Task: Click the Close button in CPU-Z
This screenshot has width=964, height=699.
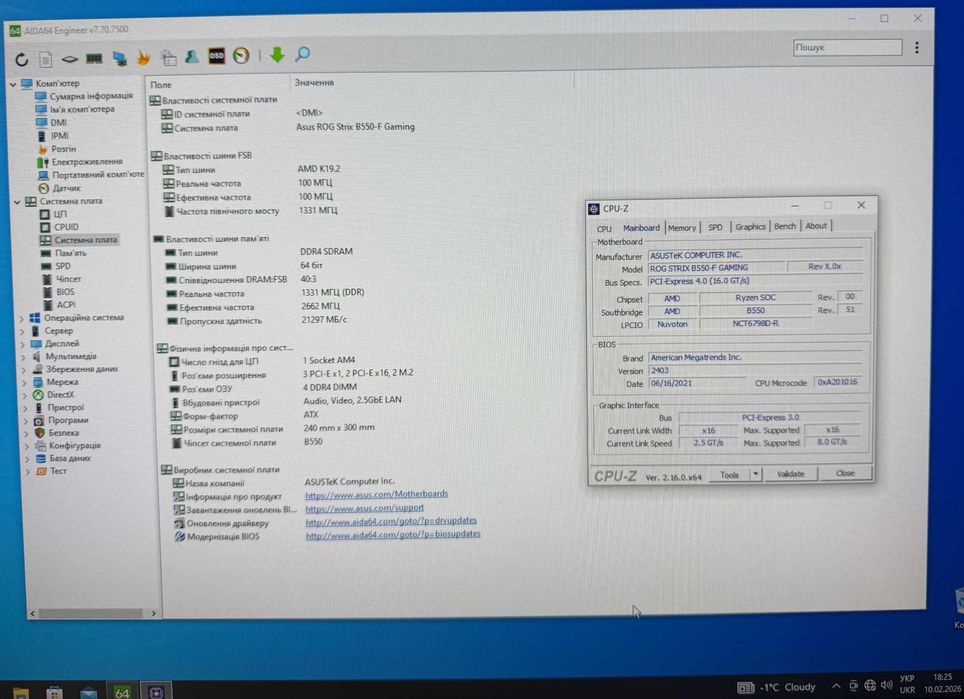Action: 845,473
